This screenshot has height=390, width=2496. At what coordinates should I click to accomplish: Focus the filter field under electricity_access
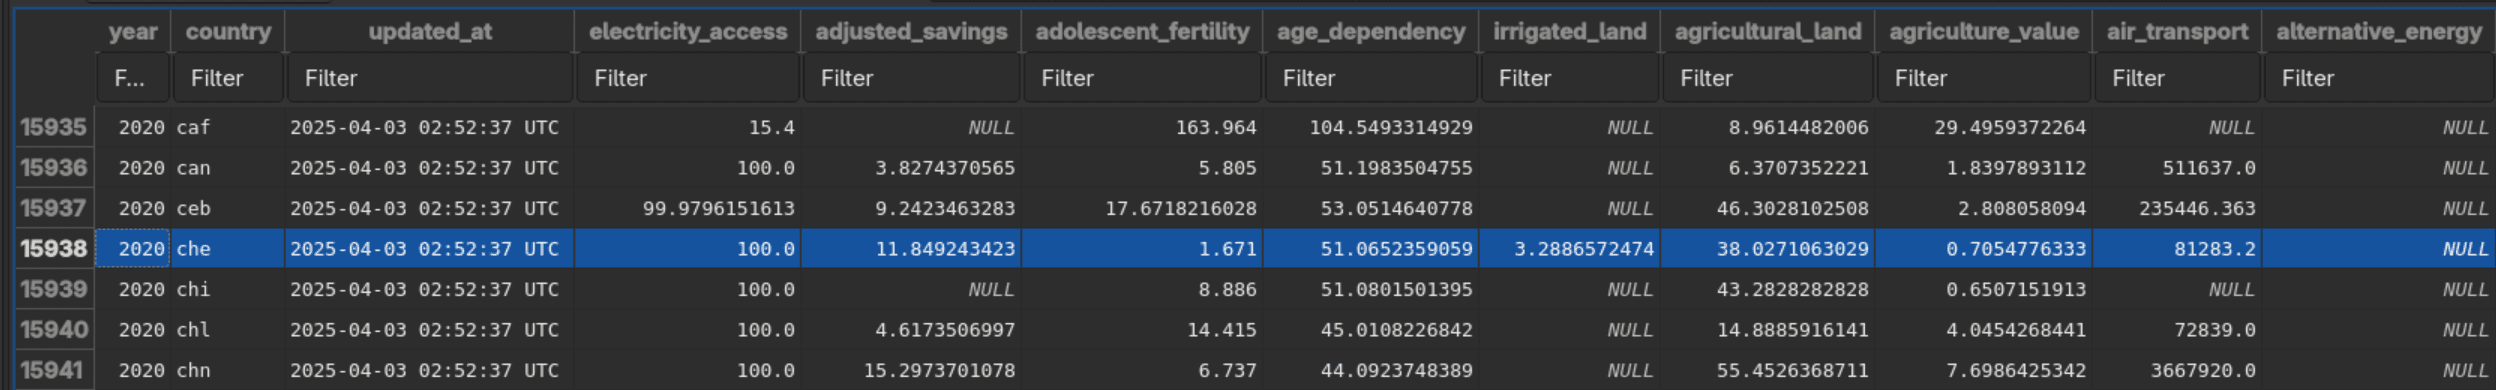tap(688, 78)
